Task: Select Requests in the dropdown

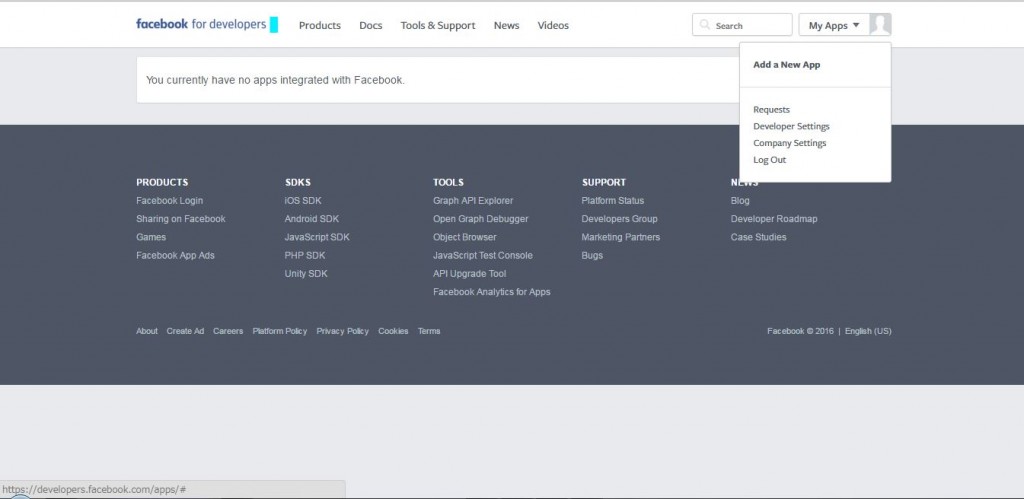Action: [x=771, y=110]
